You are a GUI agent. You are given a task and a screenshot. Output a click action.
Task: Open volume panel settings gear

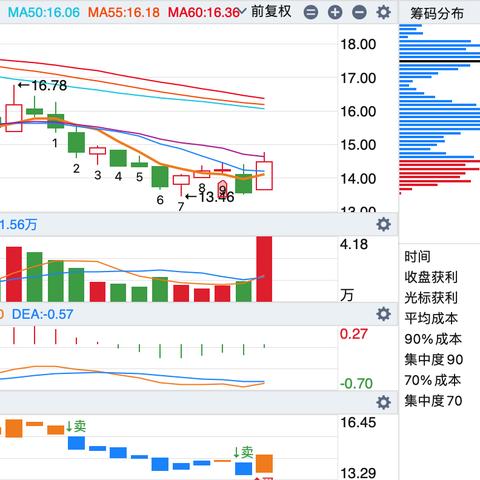383,224
